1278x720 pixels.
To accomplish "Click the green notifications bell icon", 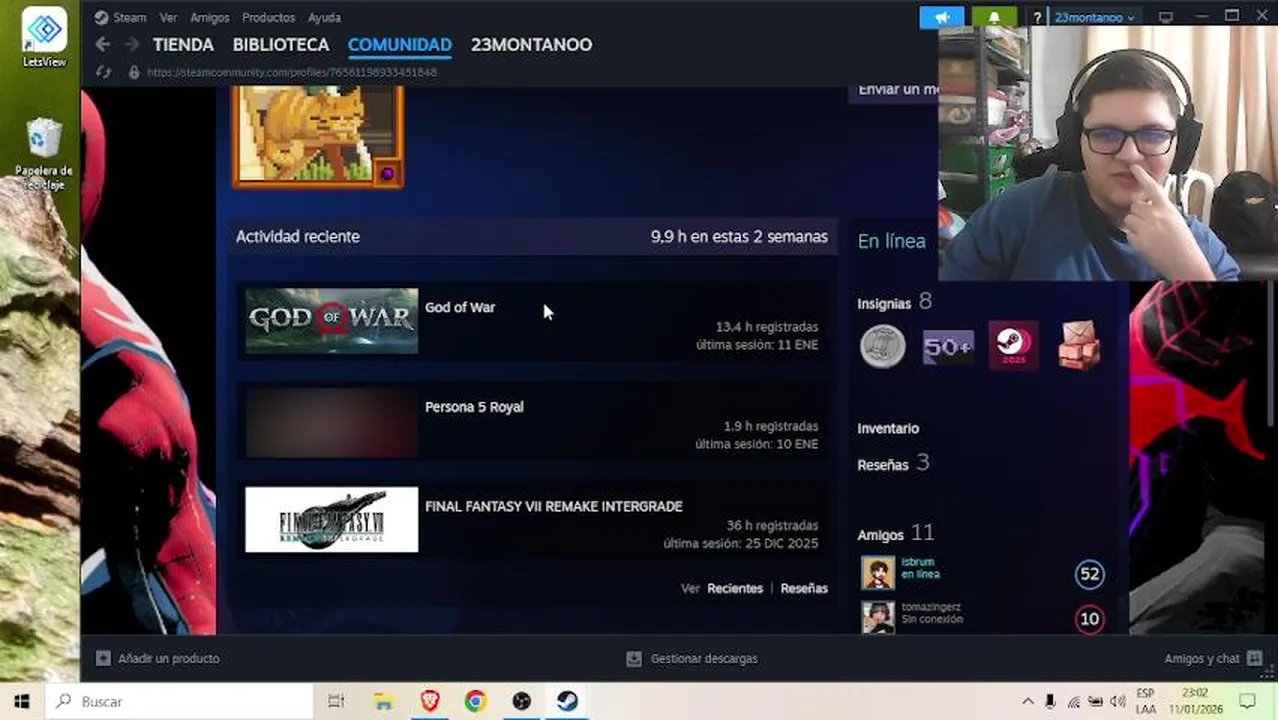I will coord(994,17).
